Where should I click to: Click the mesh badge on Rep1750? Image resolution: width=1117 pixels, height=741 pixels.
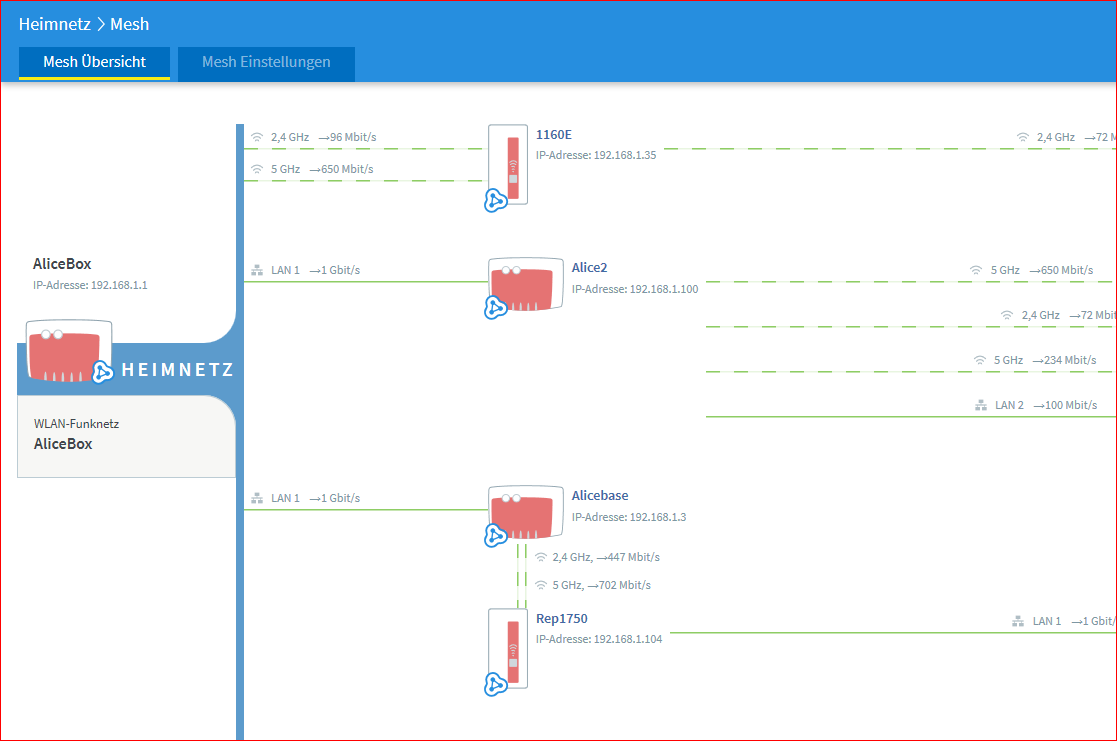pos(495,685)
